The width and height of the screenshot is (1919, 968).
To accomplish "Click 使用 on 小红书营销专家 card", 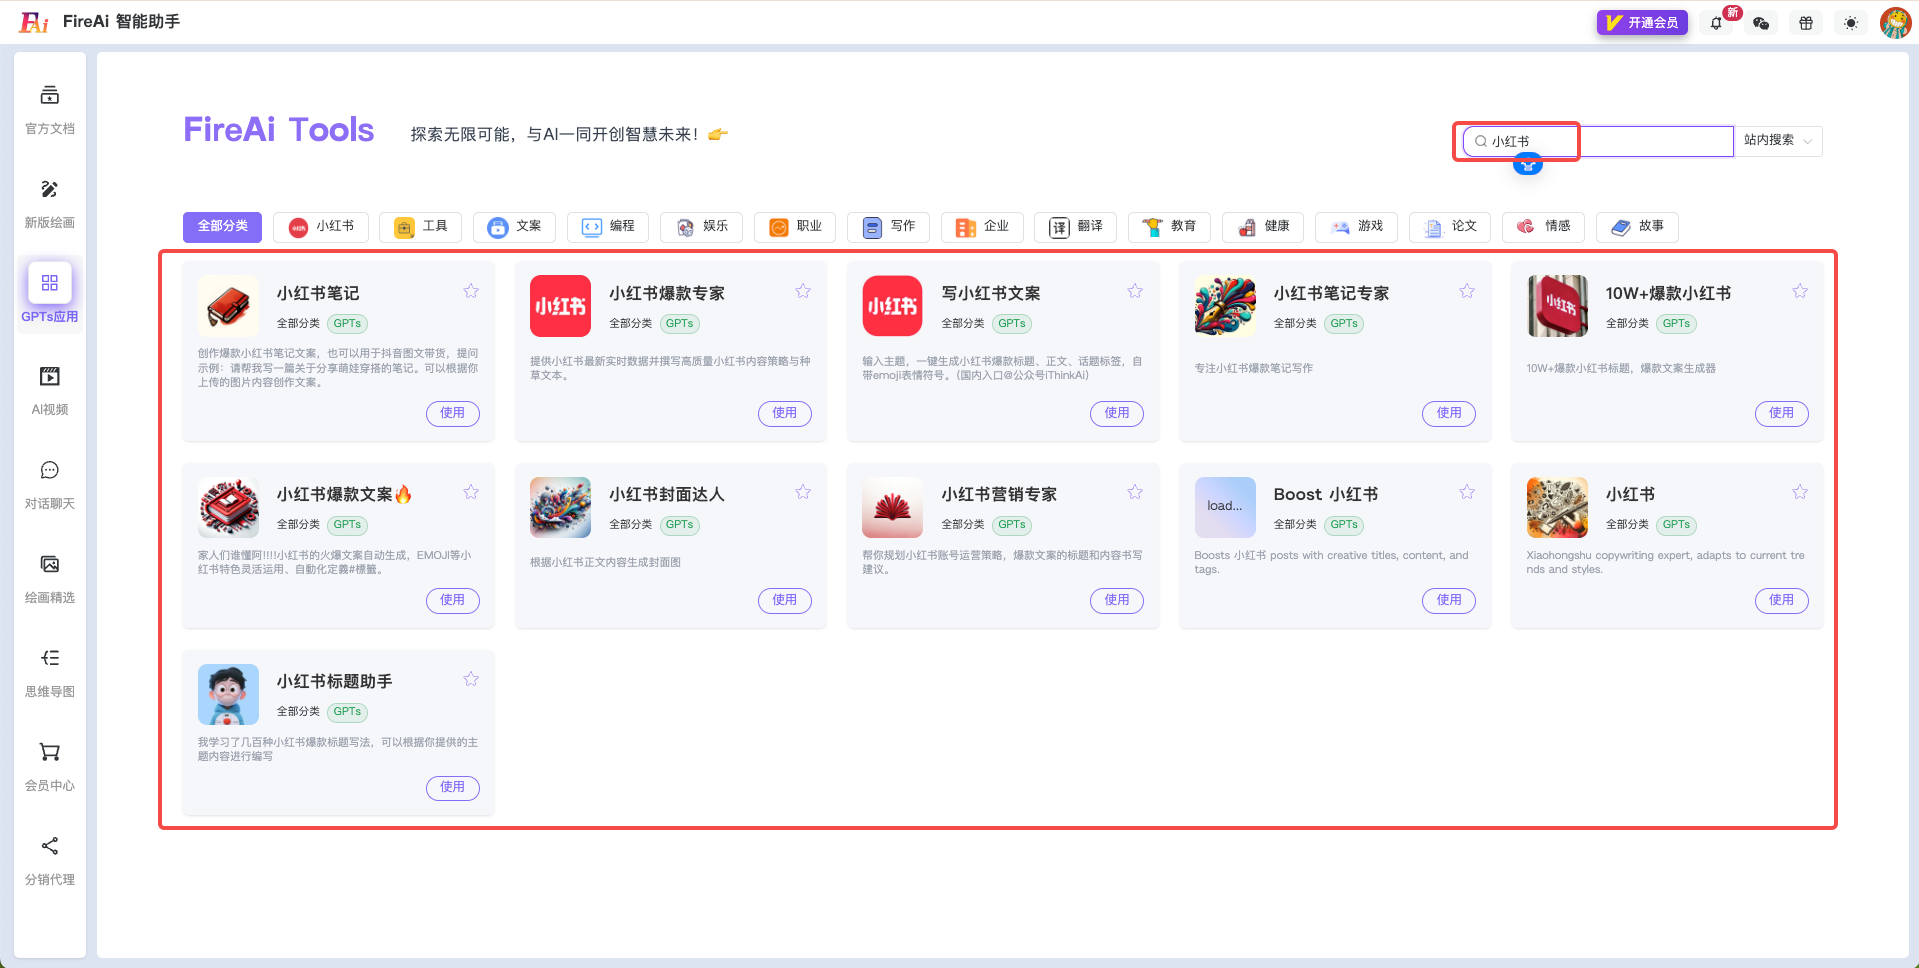I will (x=1117, y=600).
